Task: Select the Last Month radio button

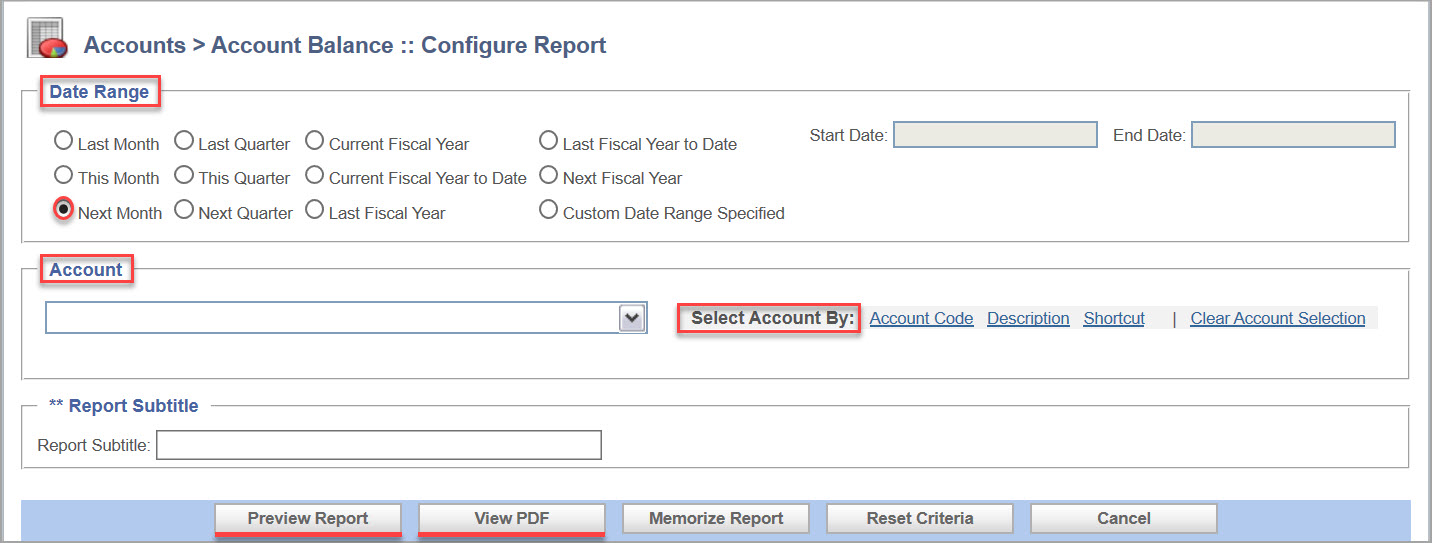Action: tap(63, 140)
